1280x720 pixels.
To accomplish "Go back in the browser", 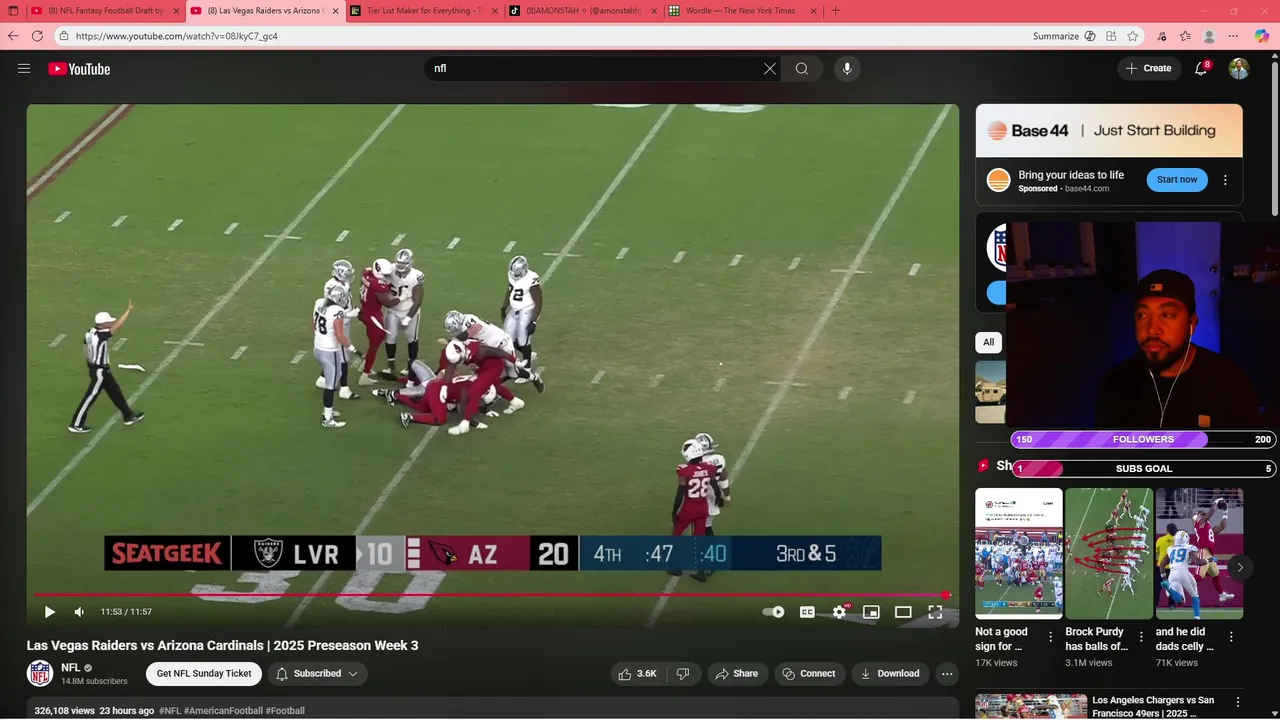I will [13, 36].
